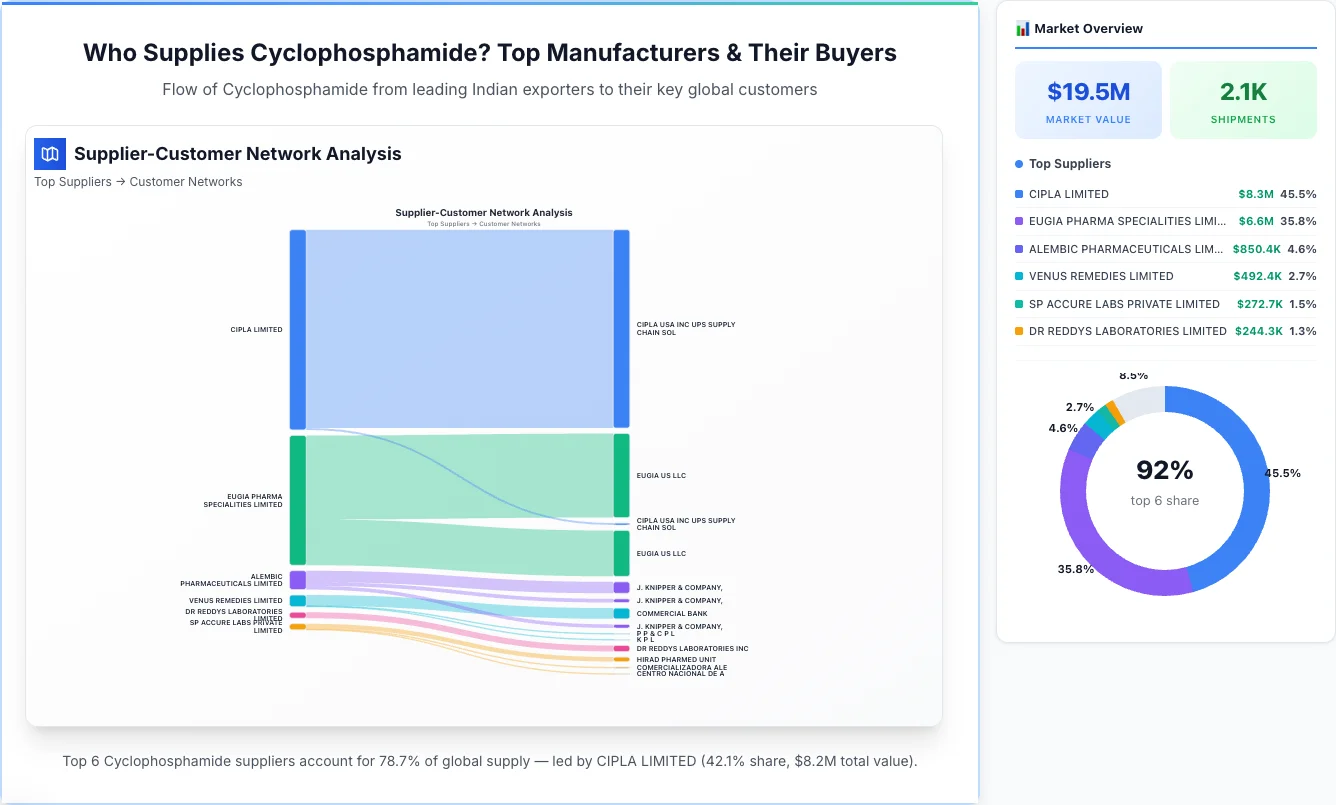Select the teal marker beside VENUS REMEDIES LIMITED
Image resolution: width=1336 pixels, height=805 pixels.
click(1017, 276)
